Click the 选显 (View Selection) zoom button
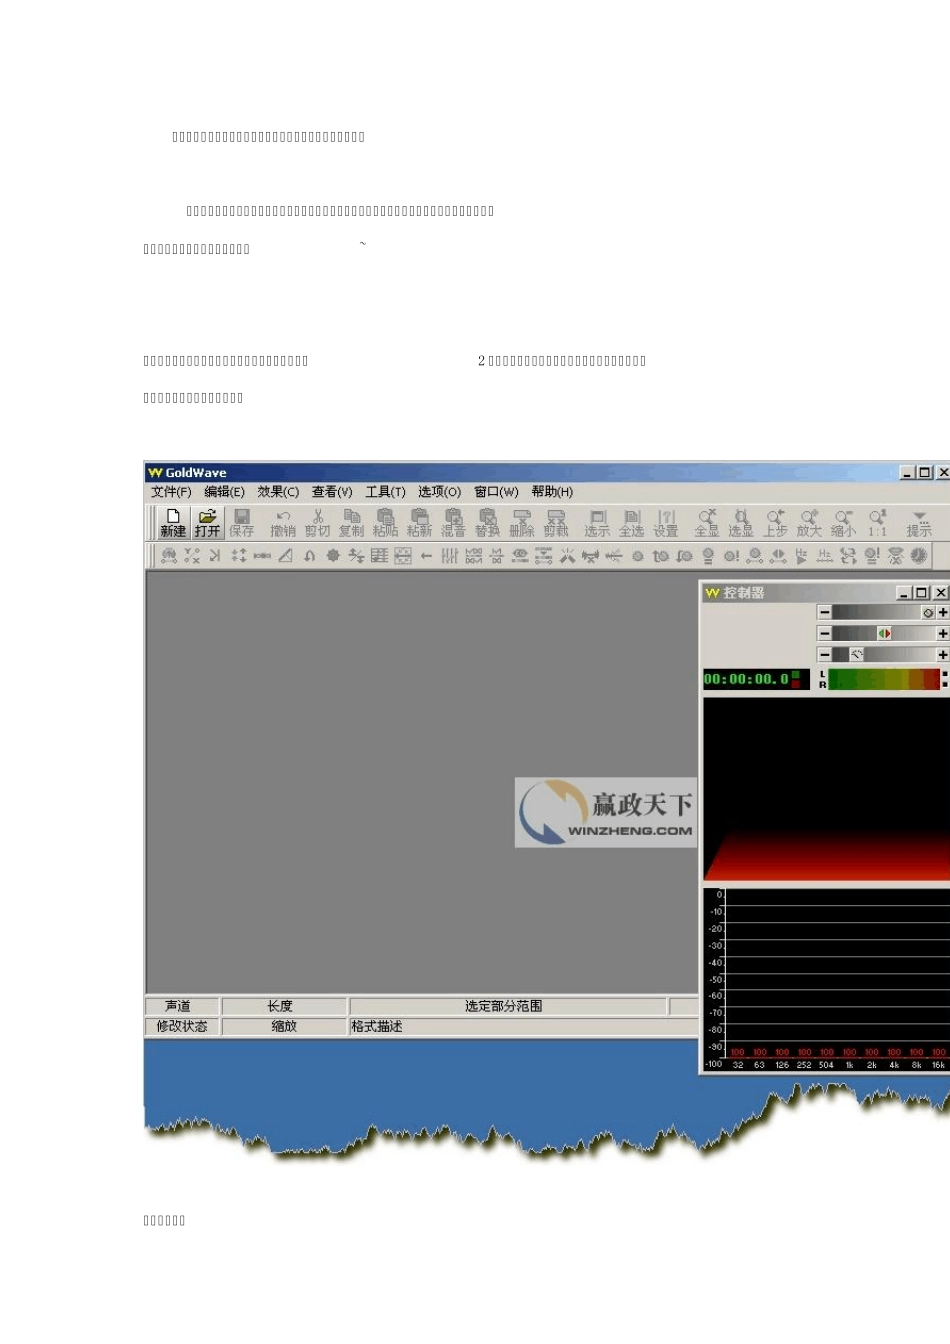 point(741,523)
